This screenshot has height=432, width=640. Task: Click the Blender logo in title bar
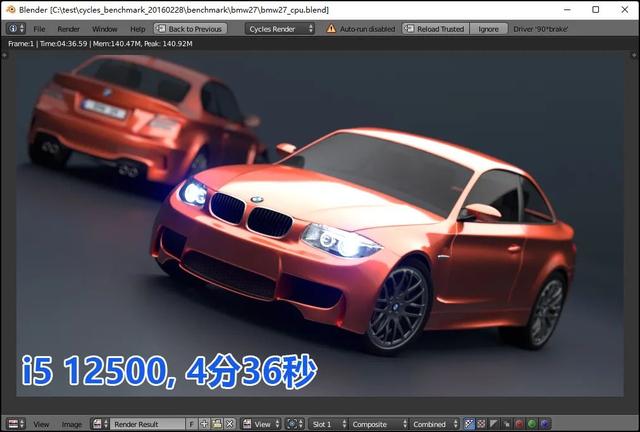[x=11, y=9]
